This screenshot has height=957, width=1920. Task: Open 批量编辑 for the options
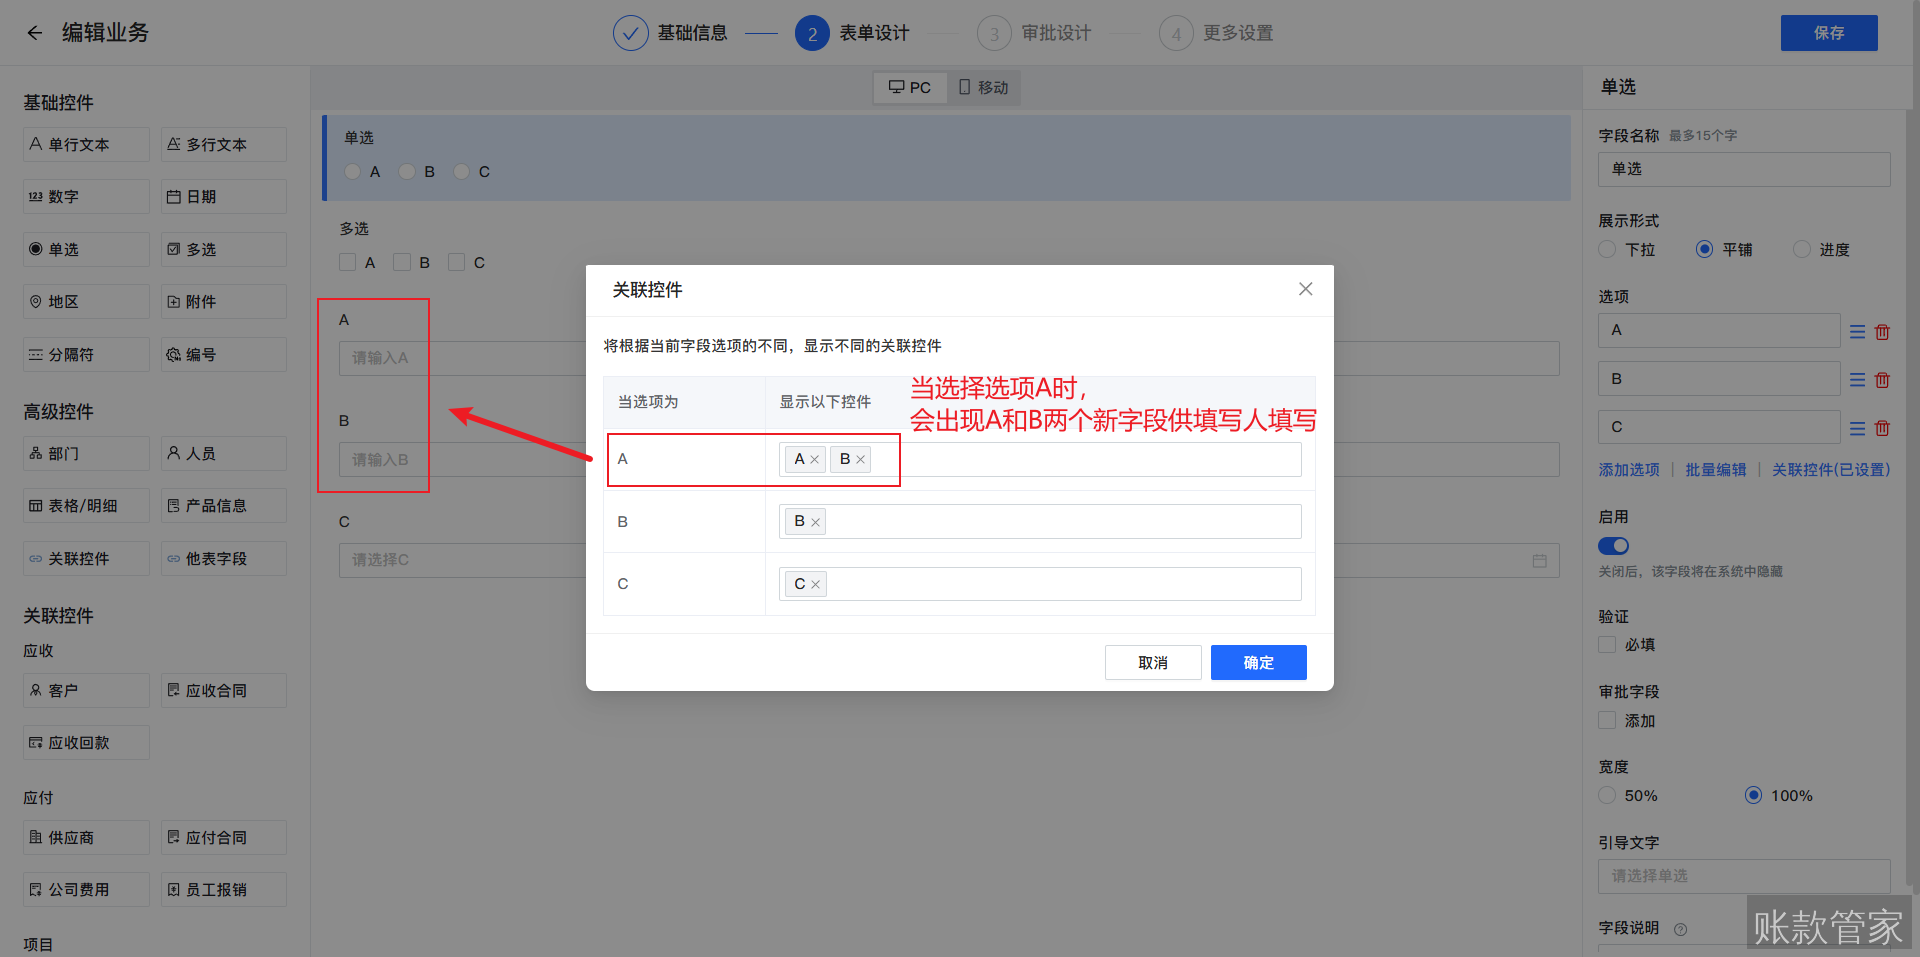(1715, 469)
